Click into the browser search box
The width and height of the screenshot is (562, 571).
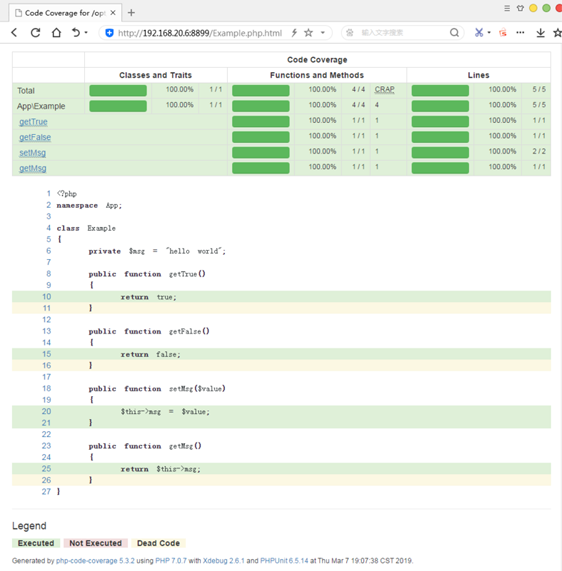402,33
